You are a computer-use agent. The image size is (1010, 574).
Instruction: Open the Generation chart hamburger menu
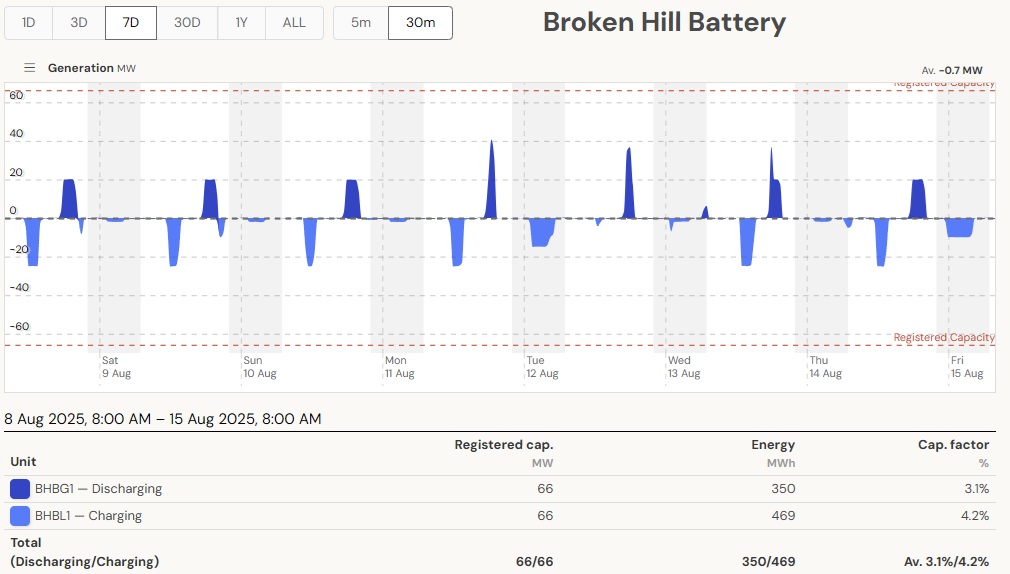pyautogui.click(x=29, y=68)
